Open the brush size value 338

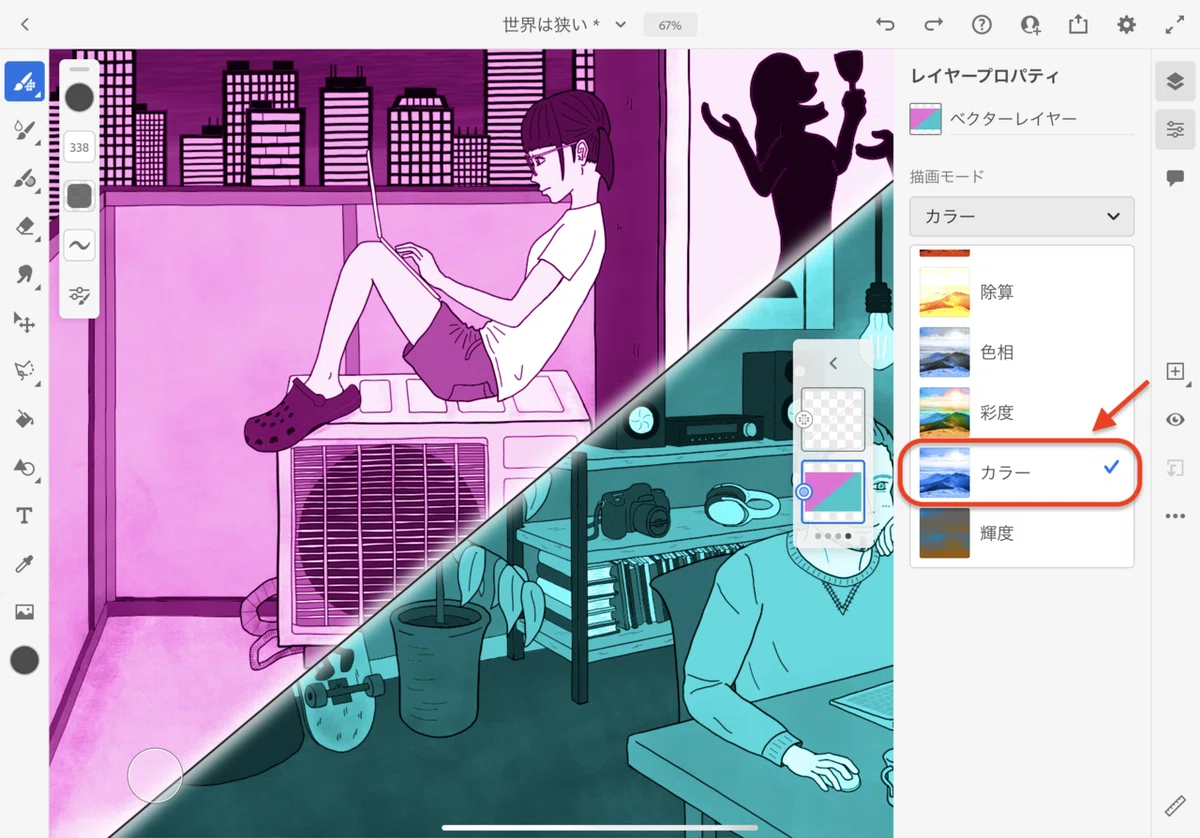tap(79, 148)
